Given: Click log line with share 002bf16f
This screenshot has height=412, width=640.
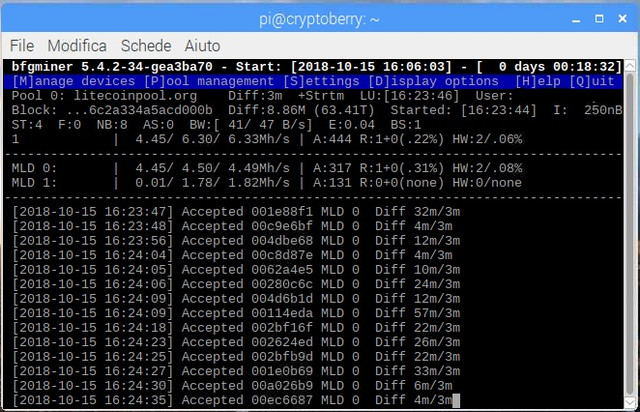Looking at the screenshot, I should pyautogui.click(x=236, y=328).
